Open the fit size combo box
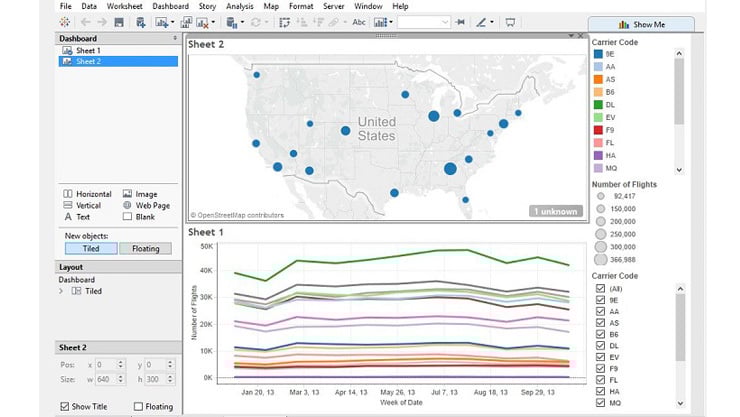 tap(423, 22)
